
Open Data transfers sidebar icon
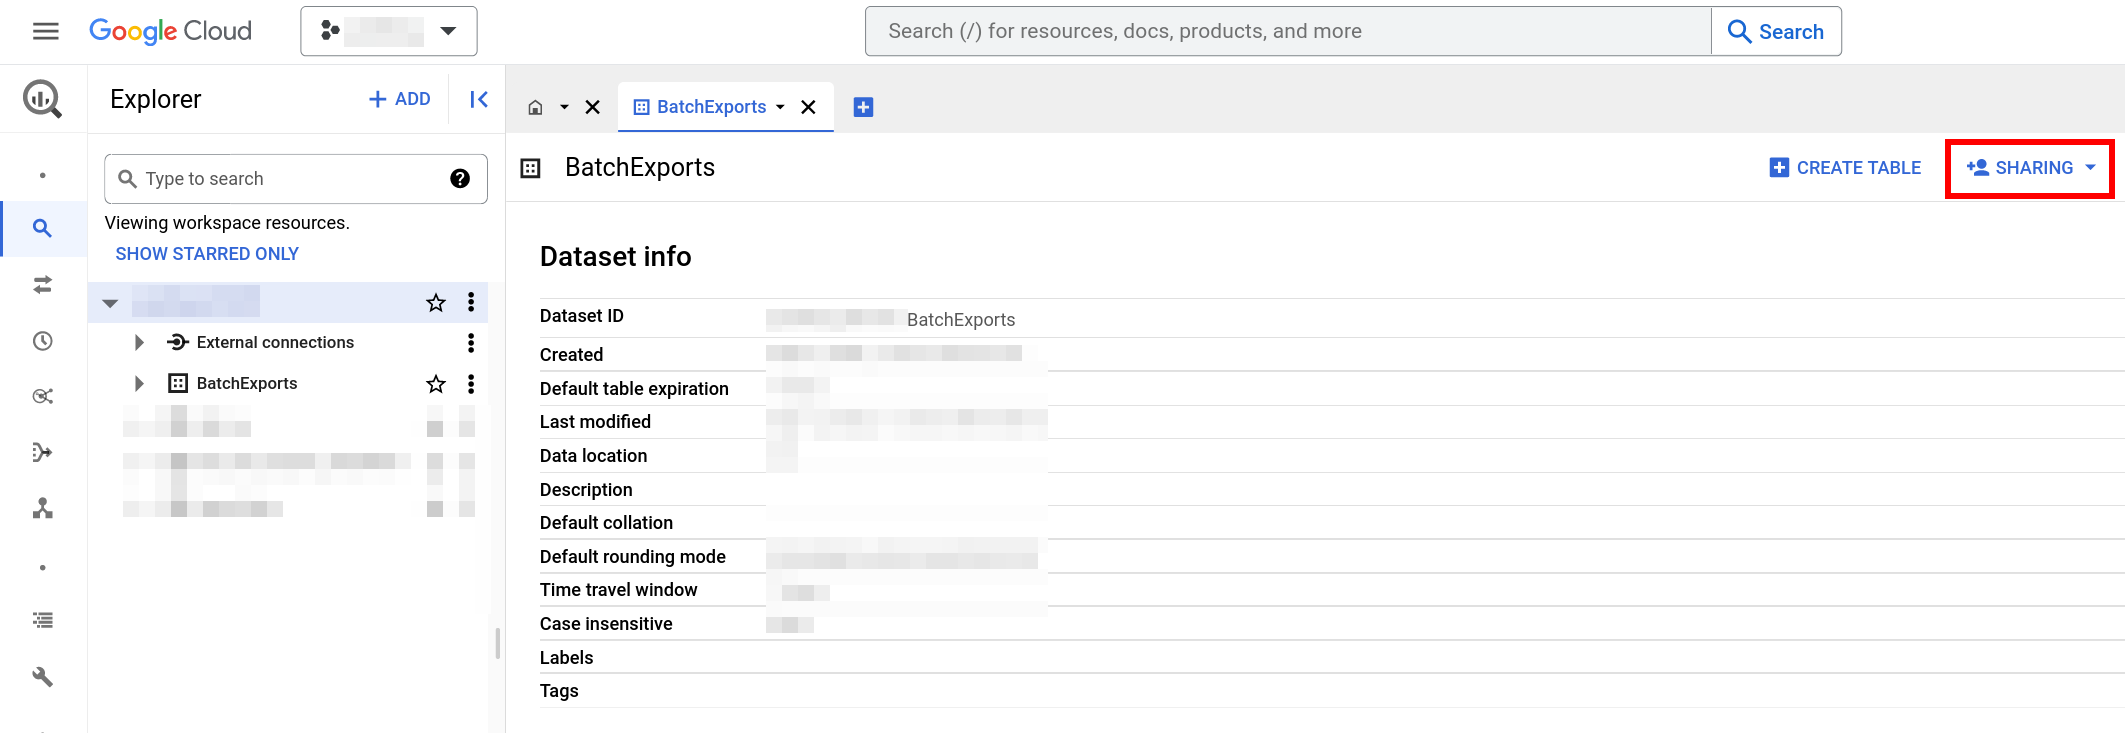click(42, 285)
